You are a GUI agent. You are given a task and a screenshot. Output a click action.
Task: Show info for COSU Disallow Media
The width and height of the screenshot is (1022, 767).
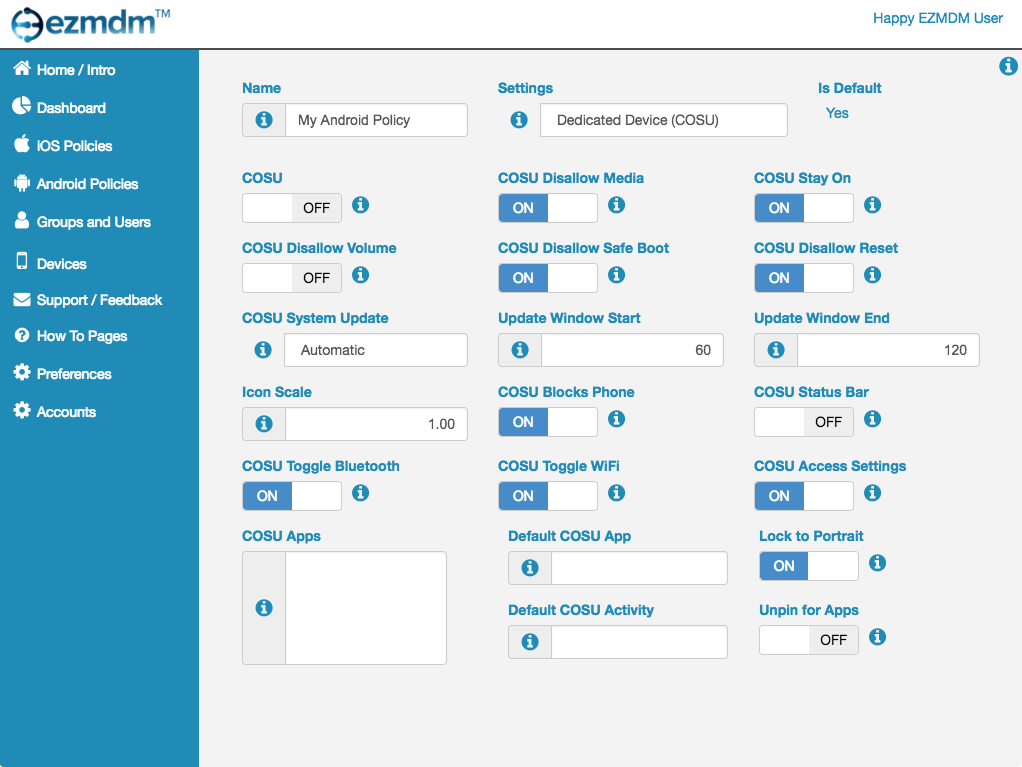(x=617, y=205)
